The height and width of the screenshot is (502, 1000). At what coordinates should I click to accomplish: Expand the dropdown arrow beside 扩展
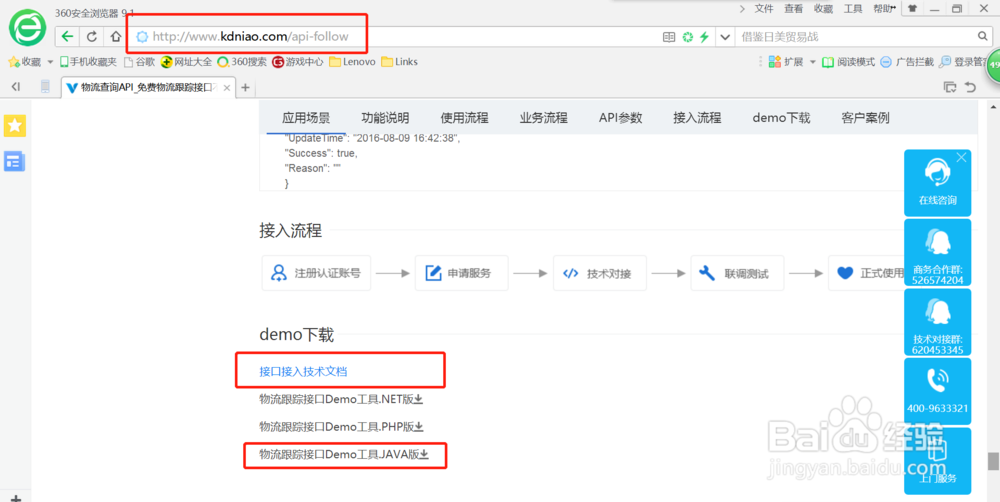[812, 62]
